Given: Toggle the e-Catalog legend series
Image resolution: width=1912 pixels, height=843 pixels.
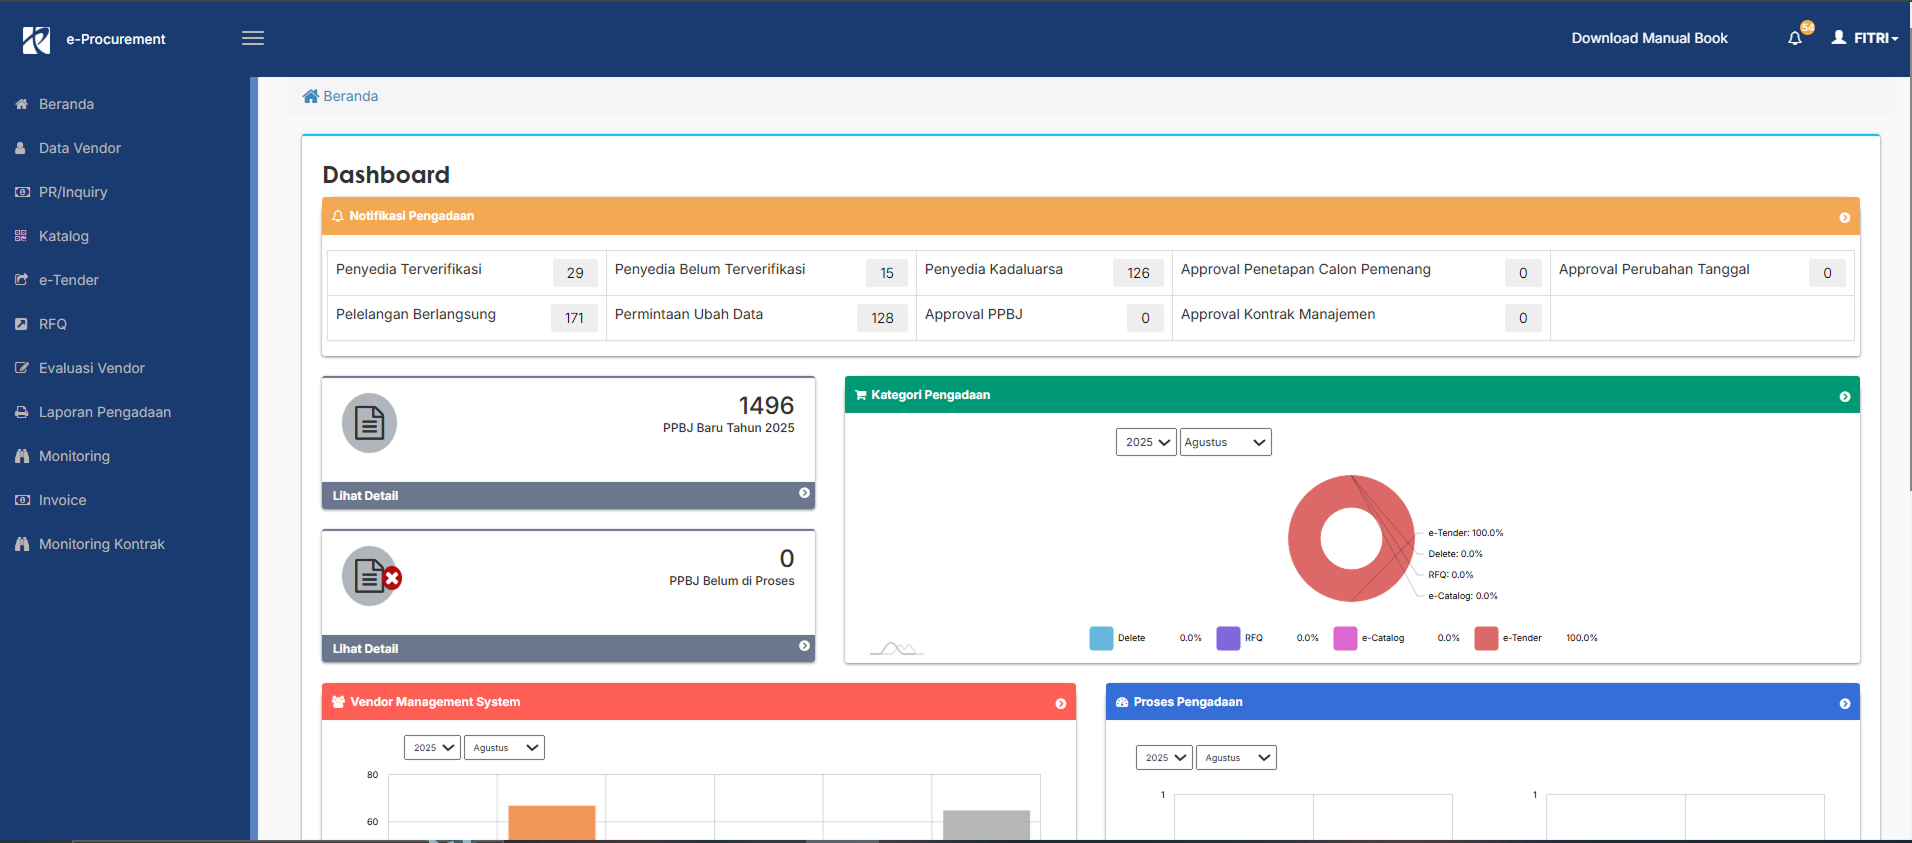Looking at the screenshot, I should [x=1345, y=638].
